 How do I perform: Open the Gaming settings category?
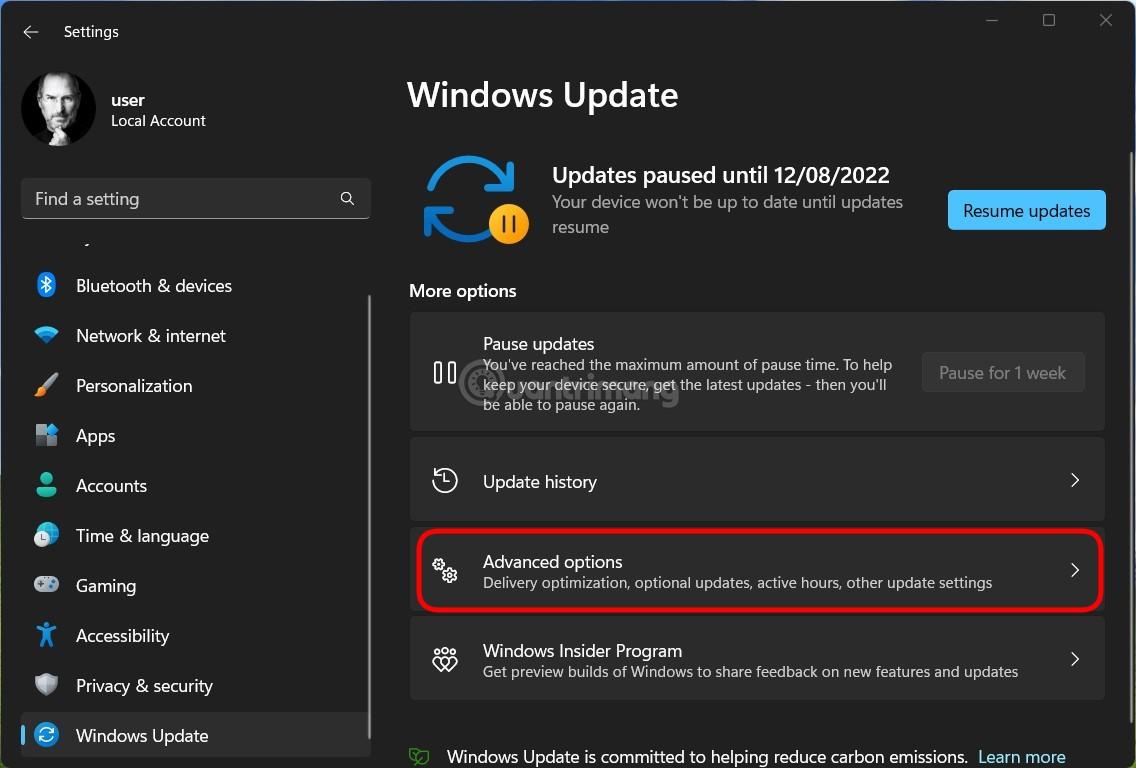click(196, 585)
